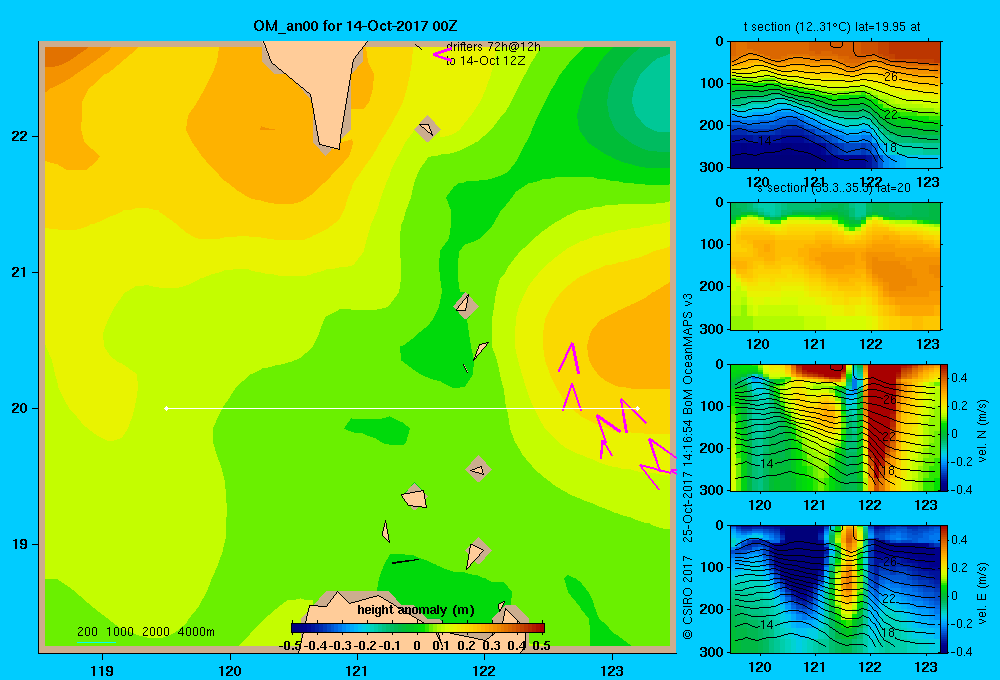Click the vel. N colorbar scale
The image size is (1000, 680).
tap(945, 427)
